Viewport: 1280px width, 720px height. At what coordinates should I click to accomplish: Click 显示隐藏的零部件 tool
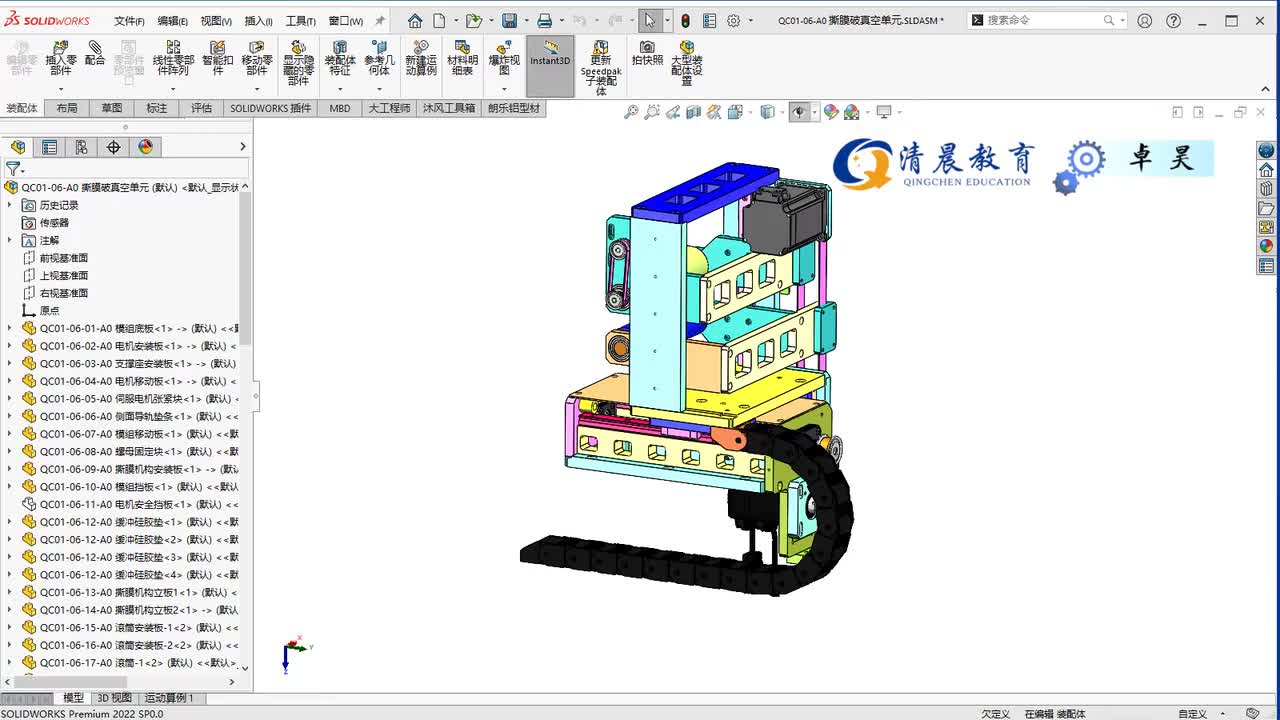click(298, 63)
